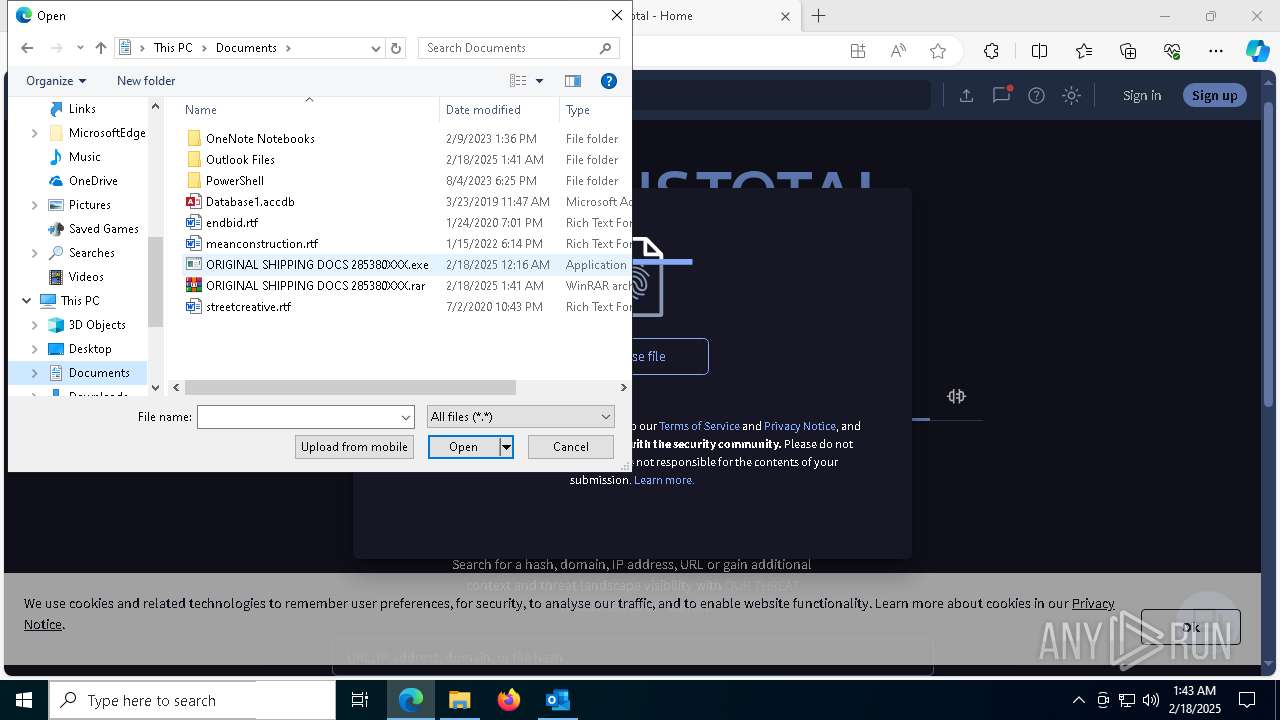Select OneDrive in the navigation tree
Image resolution: width=1280 pixels, height=720 pixels.
click(x=93, y=181)
